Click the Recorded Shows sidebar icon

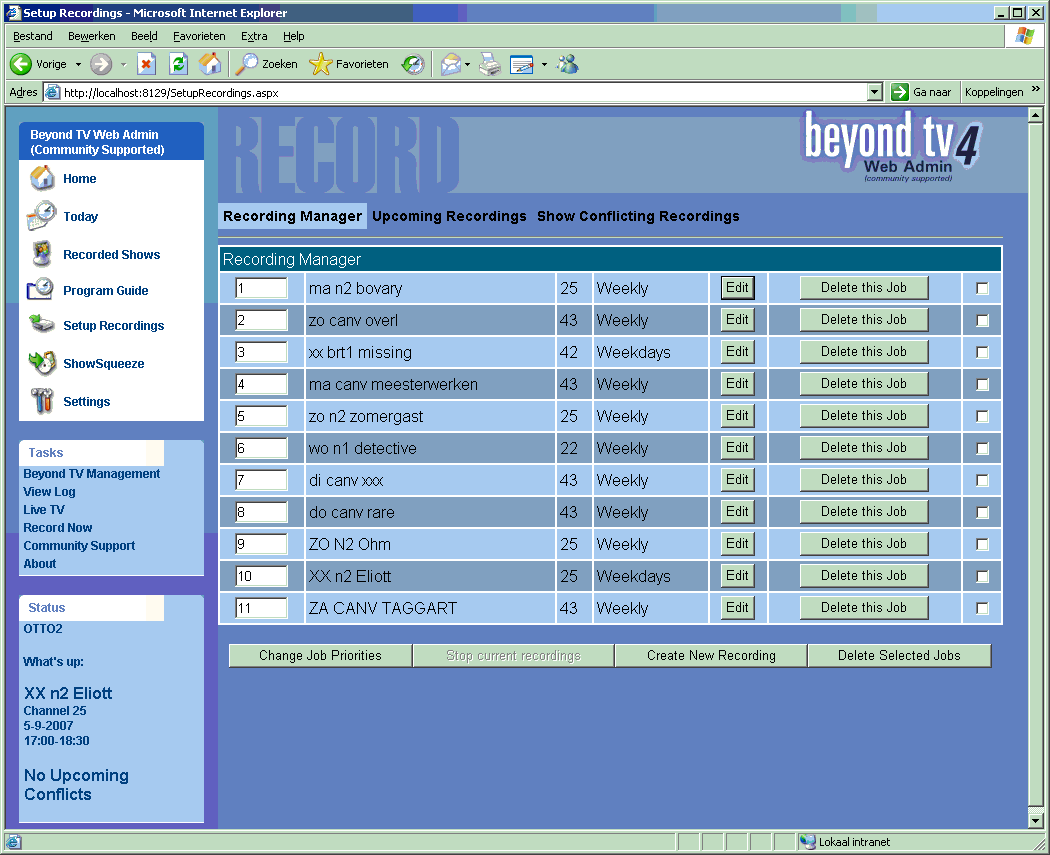(x=42, y=254)
